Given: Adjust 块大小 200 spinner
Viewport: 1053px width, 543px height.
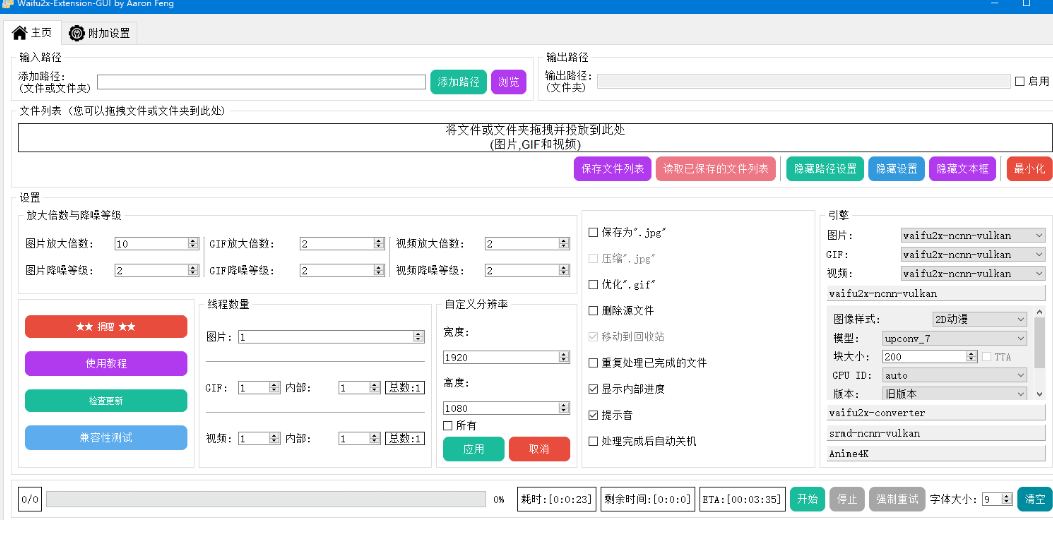Looking at the screenshot, I should (972, 357).
